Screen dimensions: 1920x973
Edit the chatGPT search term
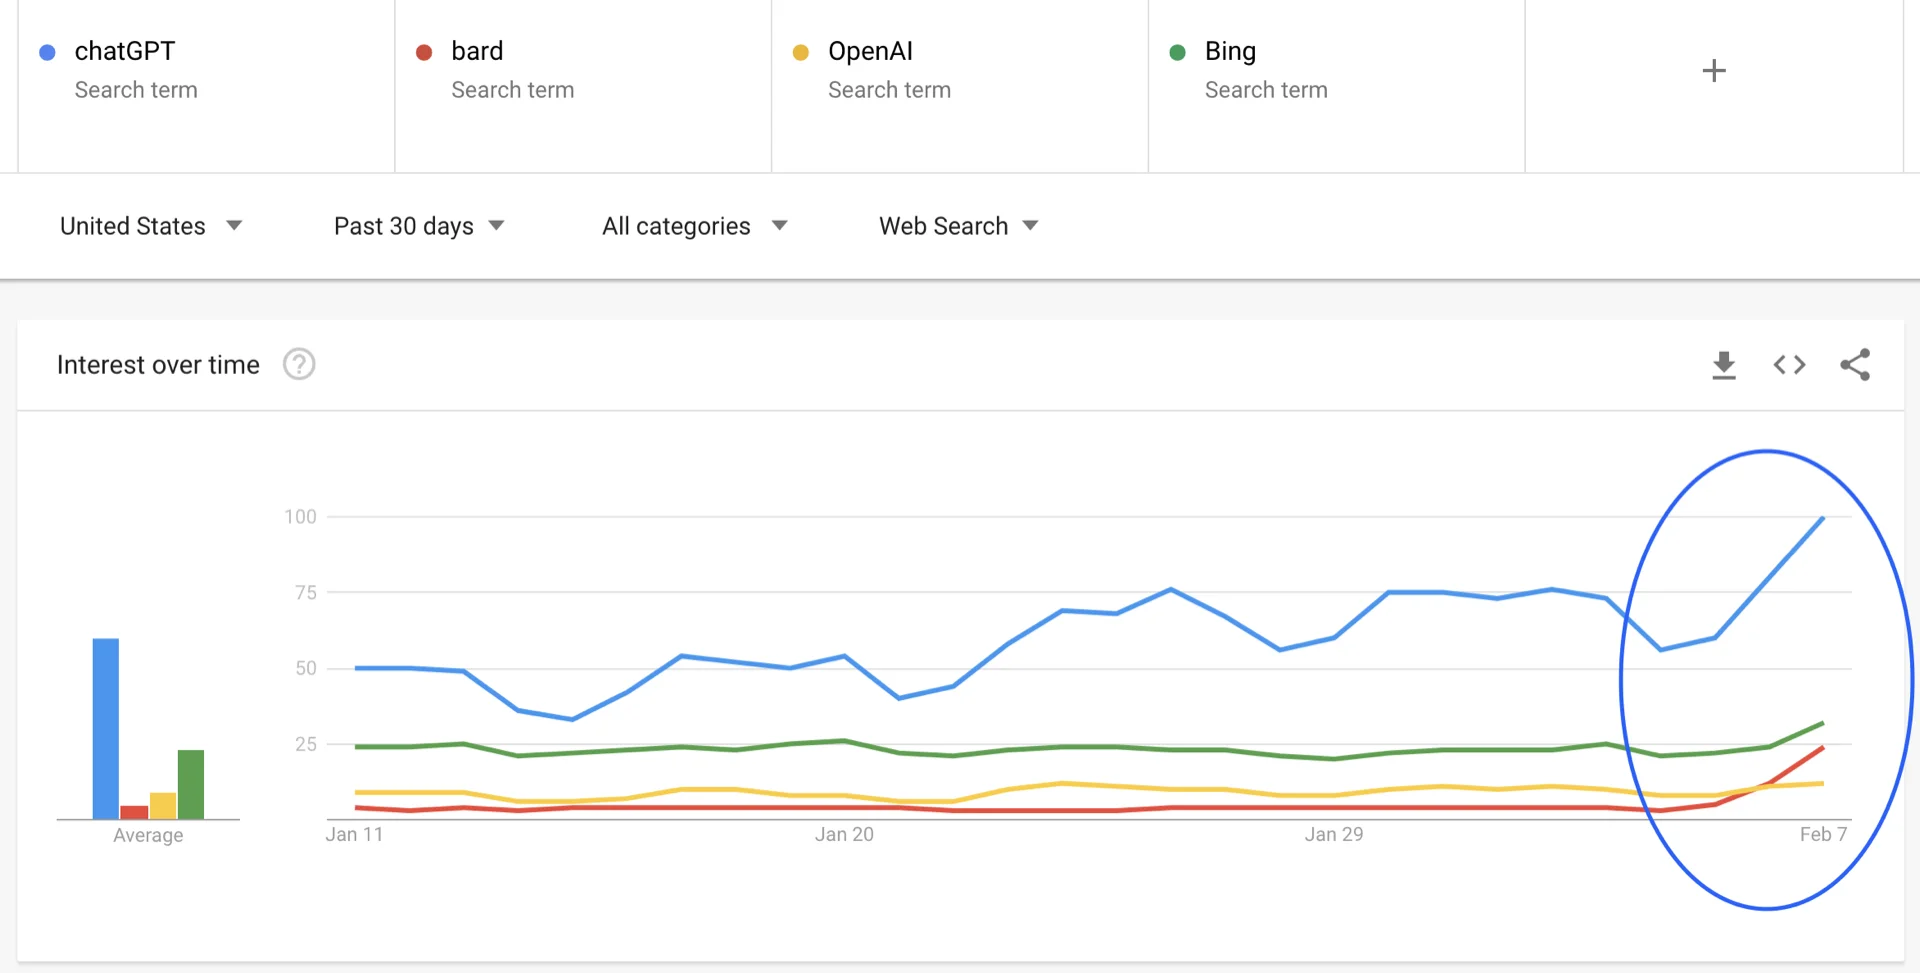tap(125, 52)
